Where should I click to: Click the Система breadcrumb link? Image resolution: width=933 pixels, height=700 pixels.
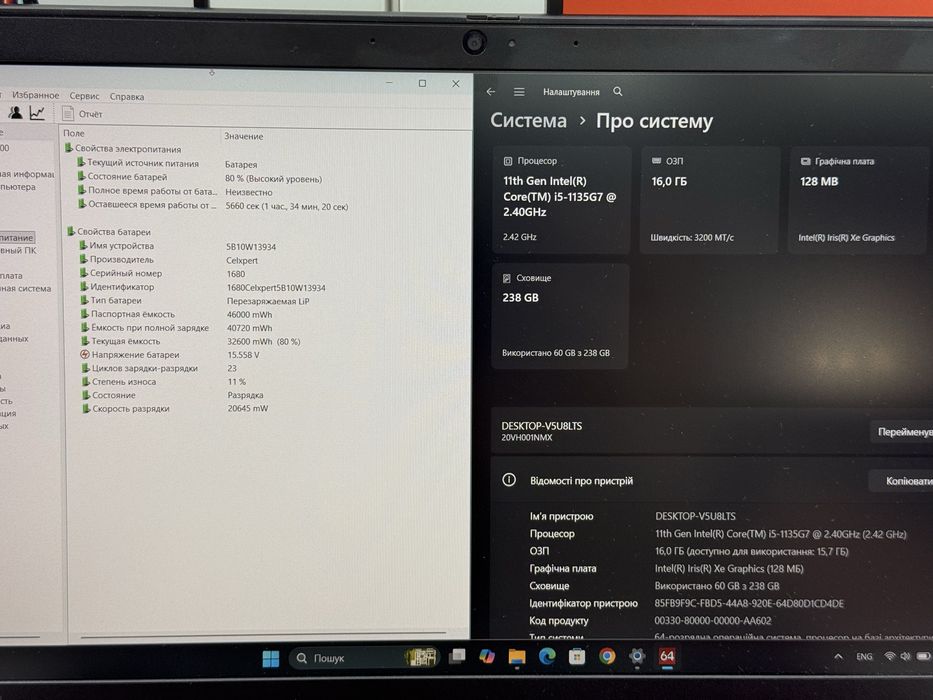coord(528,120)
